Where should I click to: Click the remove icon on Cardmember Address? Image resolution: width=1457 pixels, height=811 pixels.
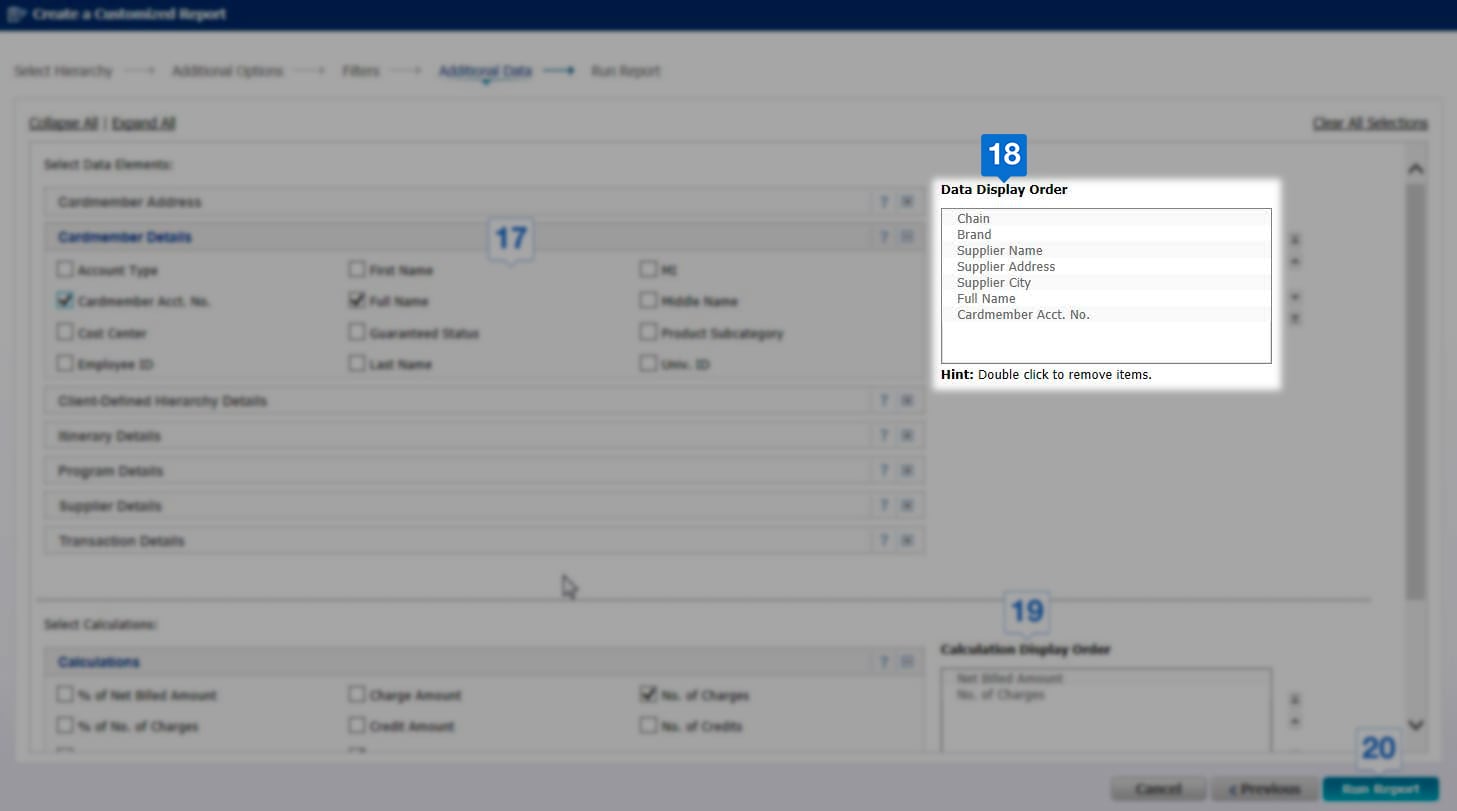(907, 201)
